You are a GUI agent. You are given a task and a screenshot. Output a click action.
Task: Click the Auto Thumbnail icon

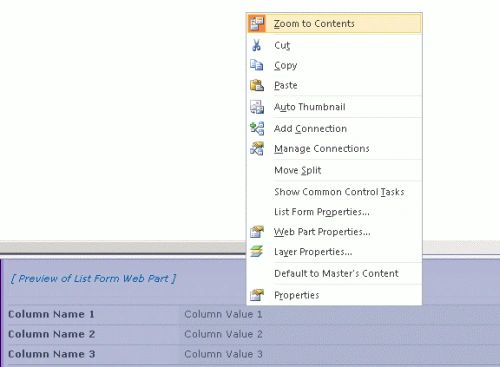pyautogui.click(x=257, y=107)
